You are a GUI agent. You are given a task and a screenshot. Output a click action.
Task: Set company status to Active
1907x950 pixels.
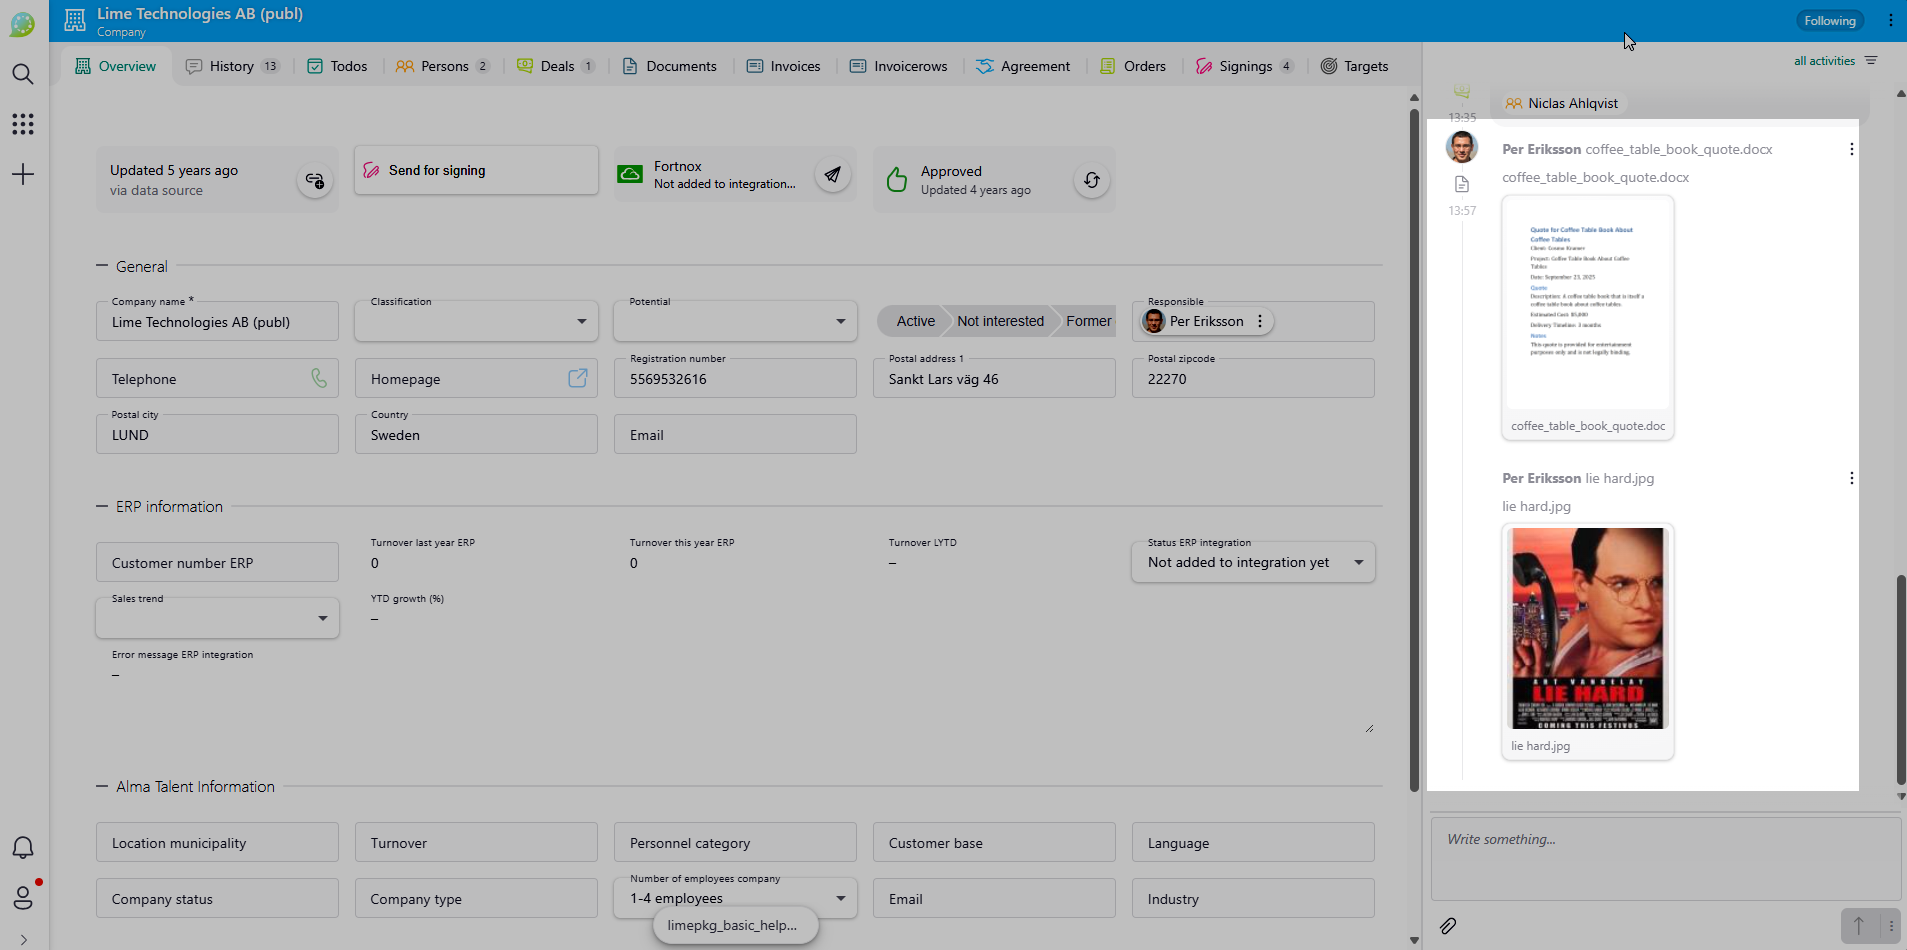(x=914, y=321)
